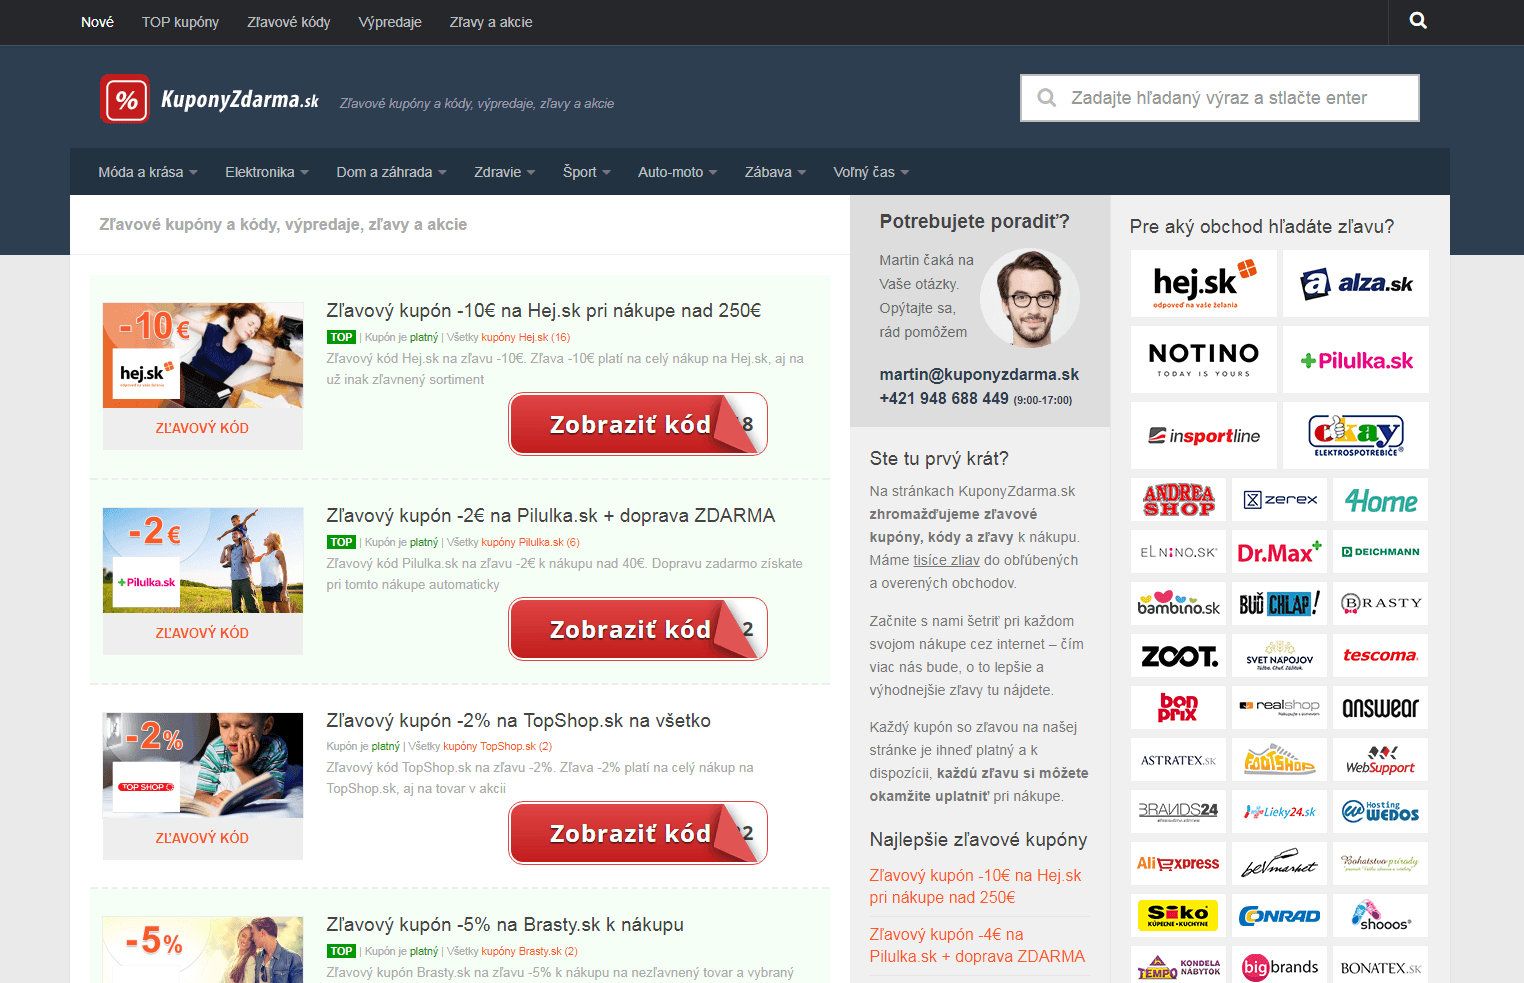The width and height of the screenshot is (1524, 983).
Task: Open 'kupóny Pilulka.sk (6)' link
Action: point(530,542)
